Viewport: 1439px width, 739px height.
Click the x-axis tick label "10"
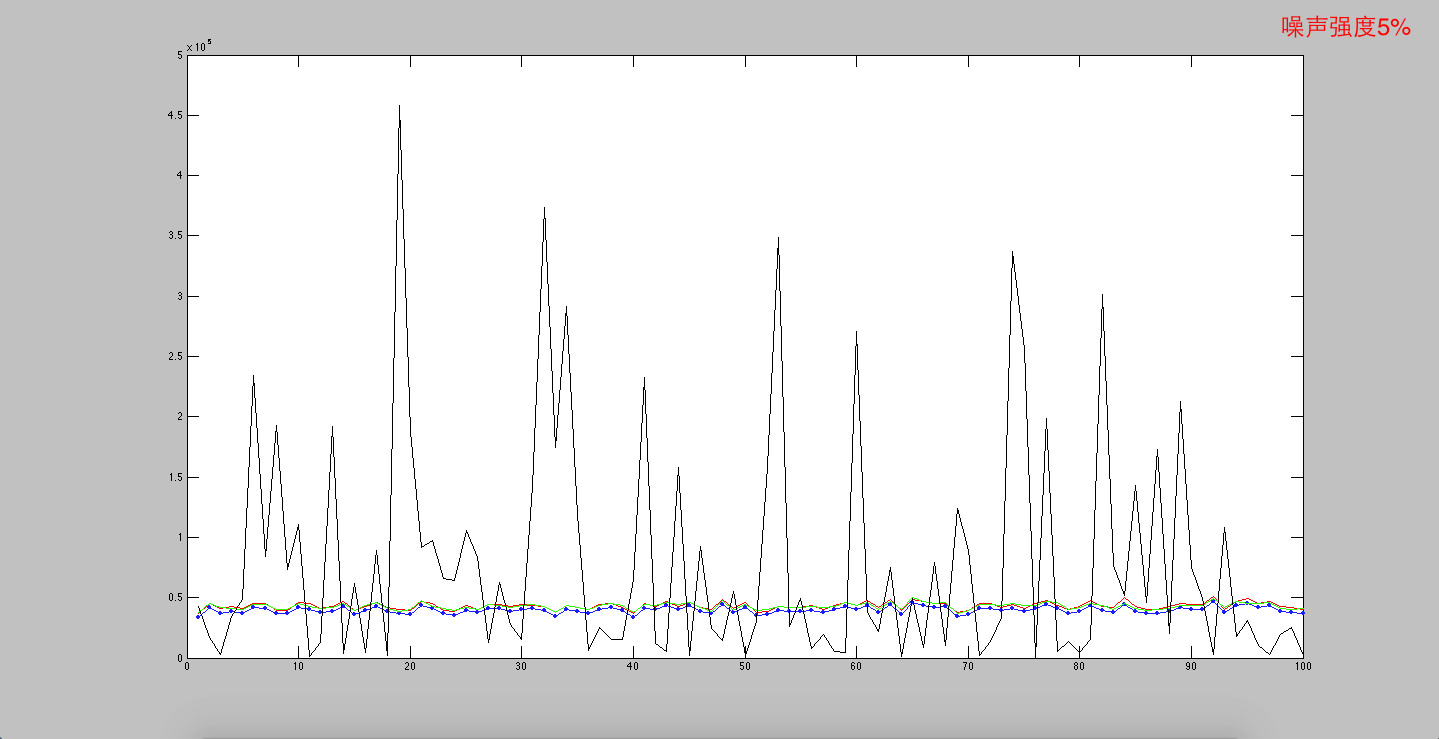click(x=298, y=666)
